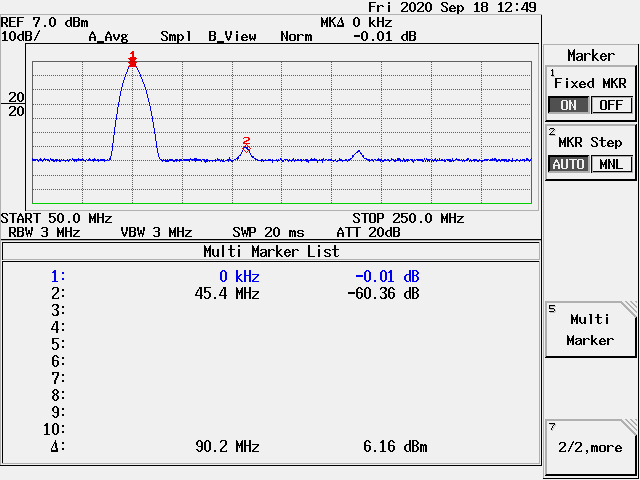
Task: Go to the 2/2,more softkey page
Action: tap(590, 448)
